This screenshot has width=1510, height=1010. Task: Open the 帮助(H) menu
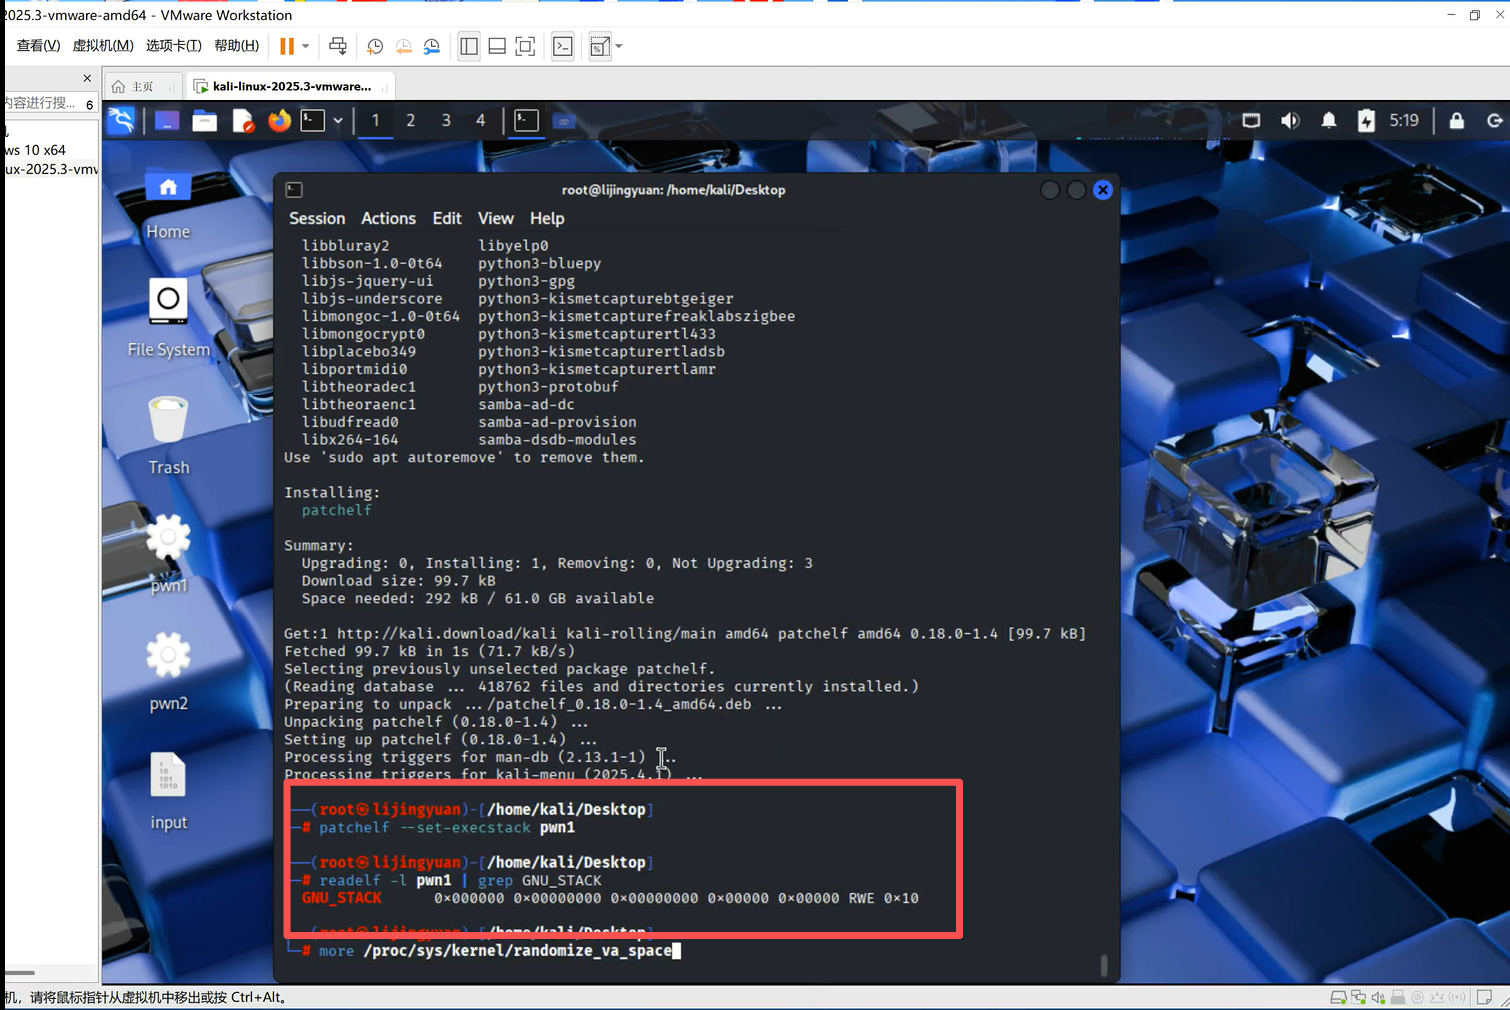click(x=237, y=46)
